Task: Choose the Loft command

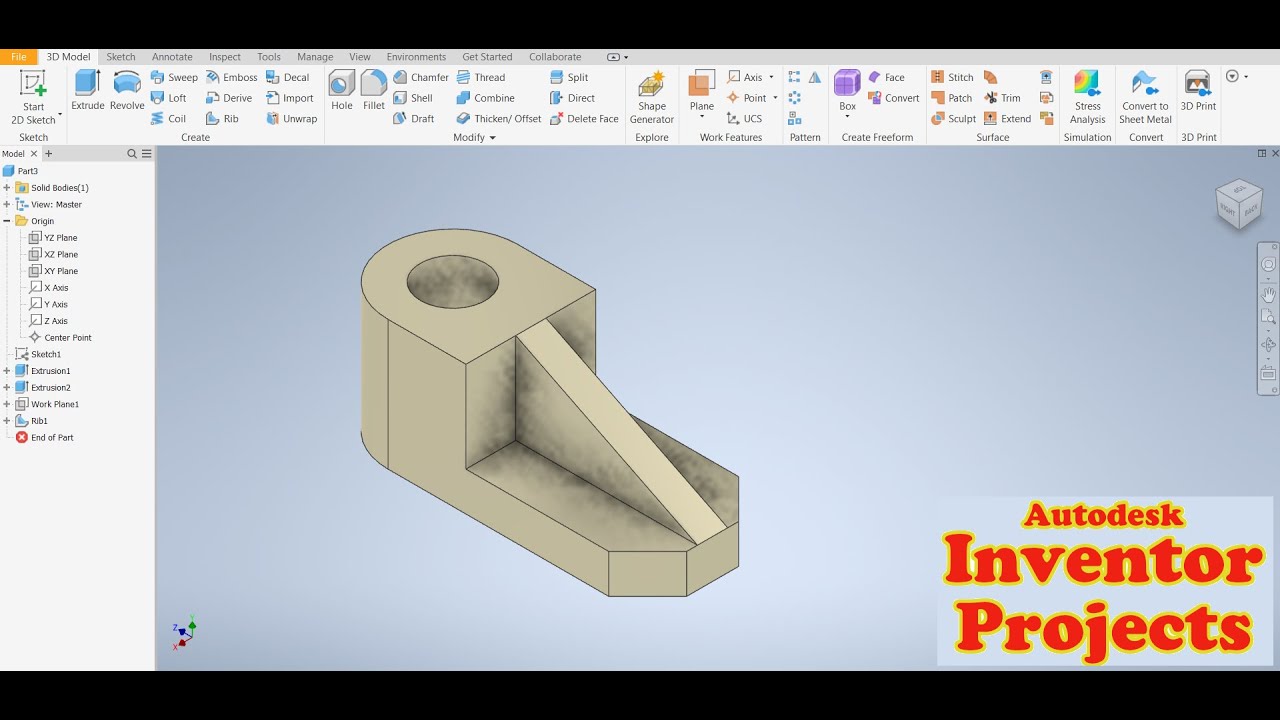Action: (x=169, y=98)
